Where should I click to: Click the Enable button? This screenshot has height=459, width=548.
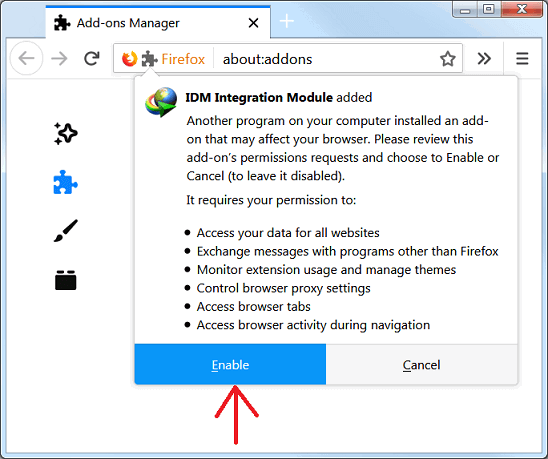[x=230, y=364]
